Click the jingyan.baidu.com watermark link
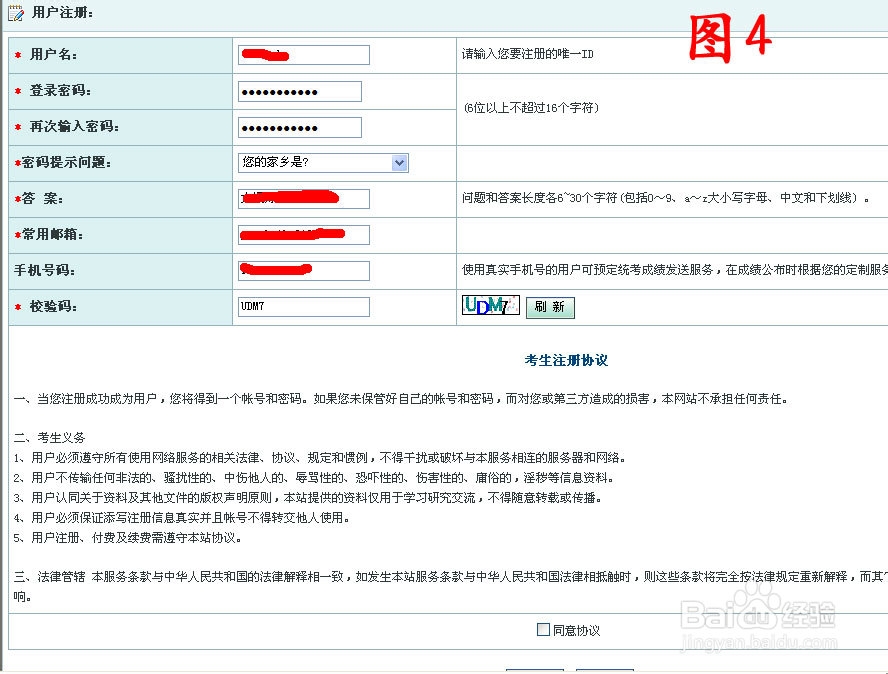Viewport: 888px width, 674px height. pyautogui.click(x=789, y=644)
